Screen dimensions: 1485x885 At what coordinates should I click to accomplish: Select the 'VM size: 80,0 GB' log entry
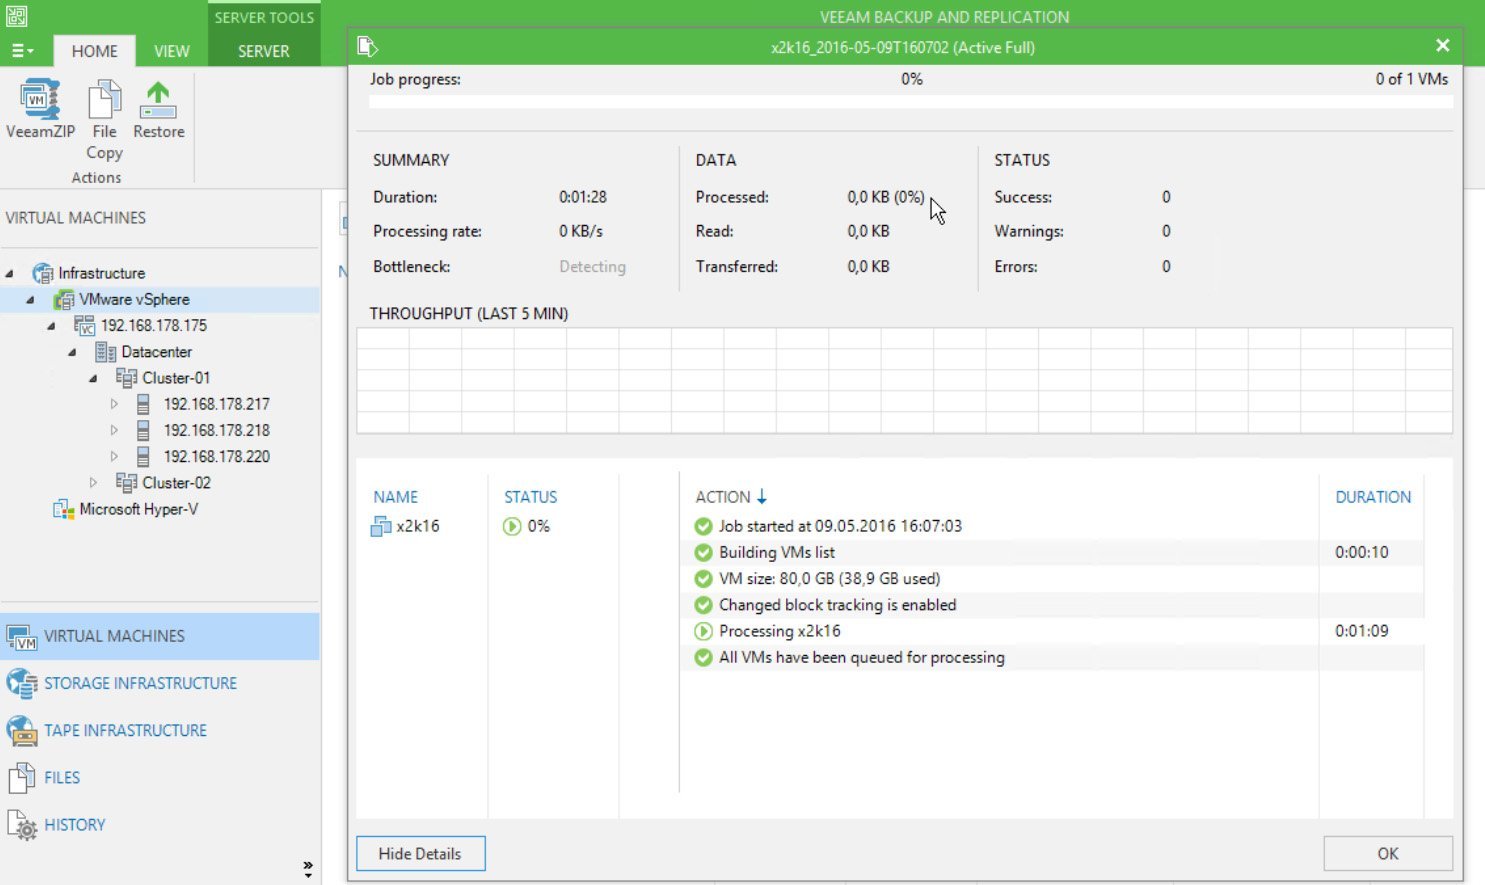coord(829,579)
